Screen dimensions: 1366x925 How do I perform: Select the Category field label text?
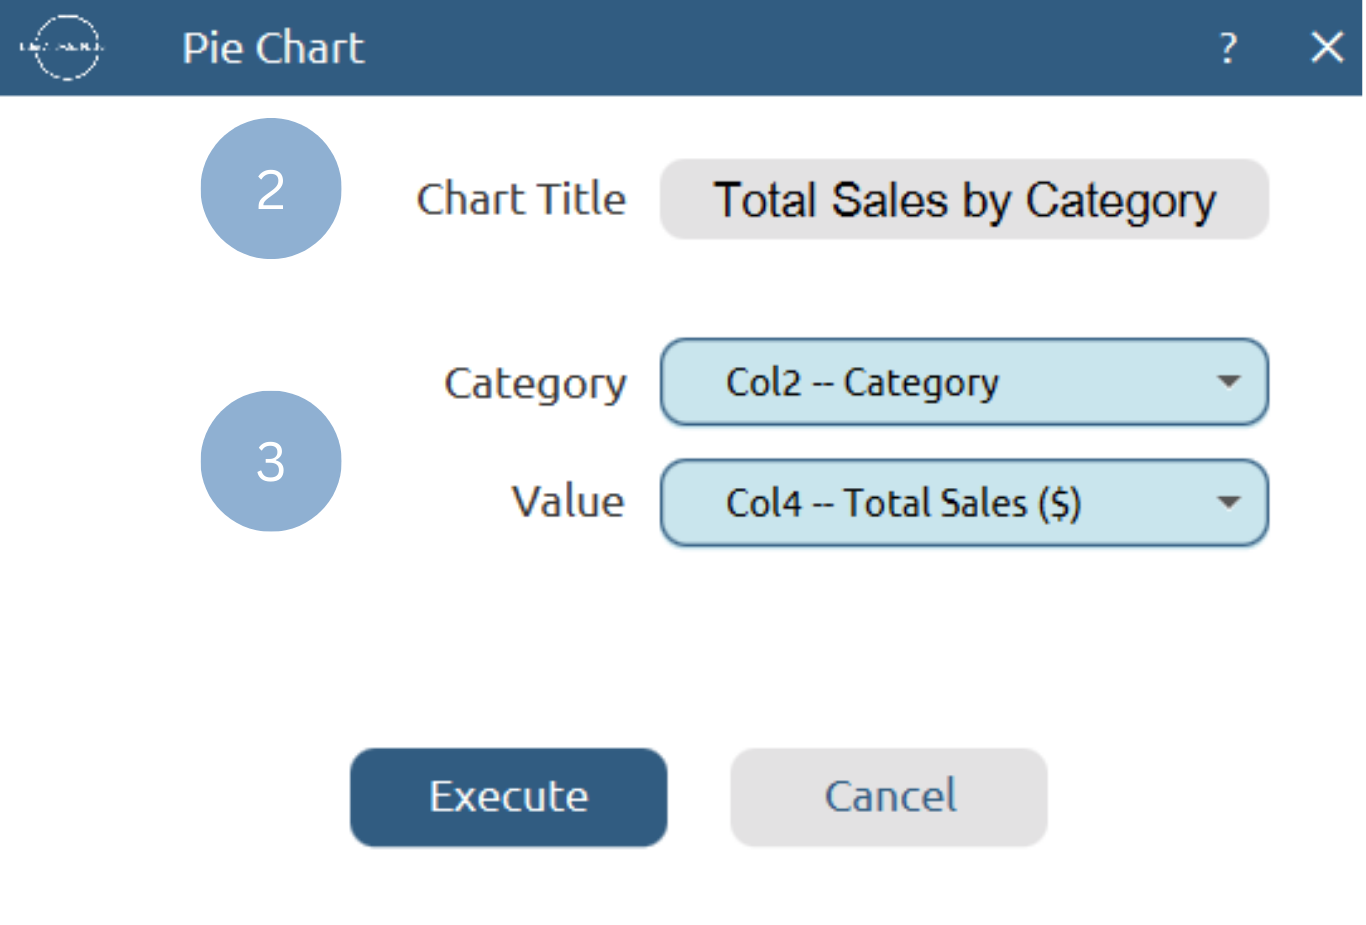coord(536,383)
